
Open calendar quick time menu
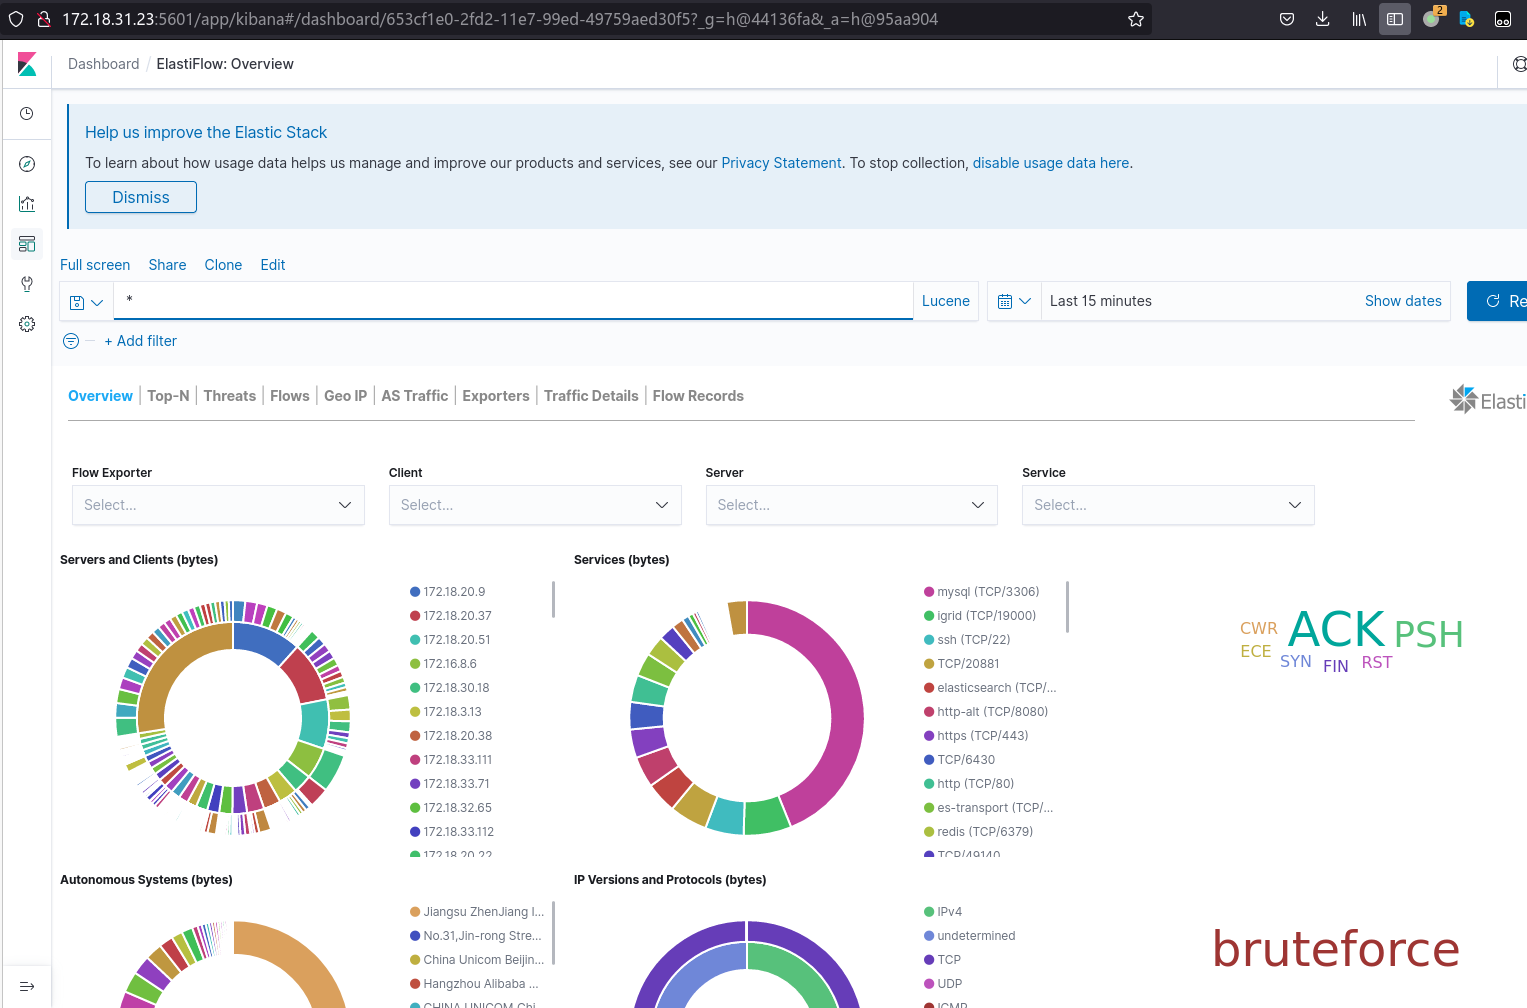tap(1014, 301)
